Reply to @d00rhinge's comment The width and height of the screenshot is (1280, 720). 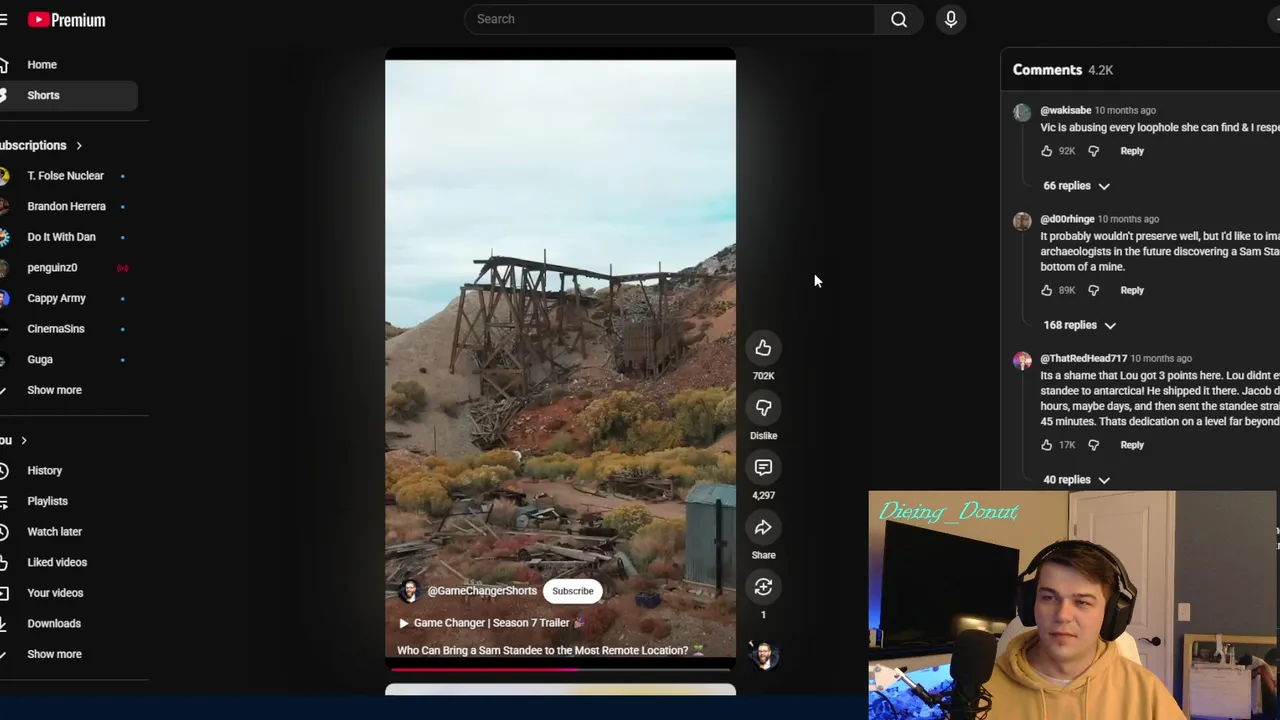click(1132, 290)
